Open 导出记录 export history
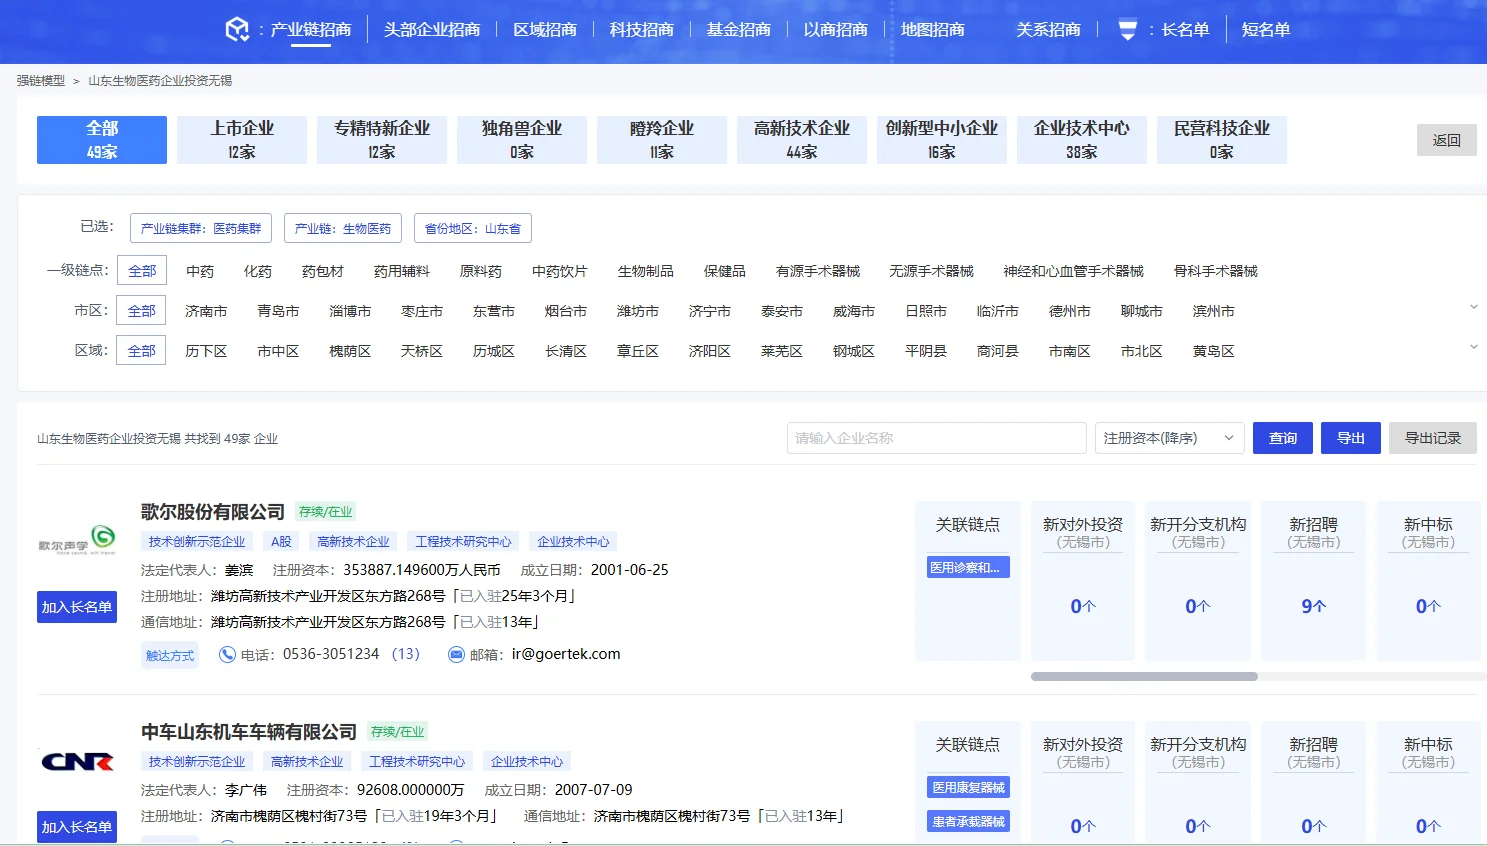This screenshot has width=1487, height=846. coord(1433,438)
